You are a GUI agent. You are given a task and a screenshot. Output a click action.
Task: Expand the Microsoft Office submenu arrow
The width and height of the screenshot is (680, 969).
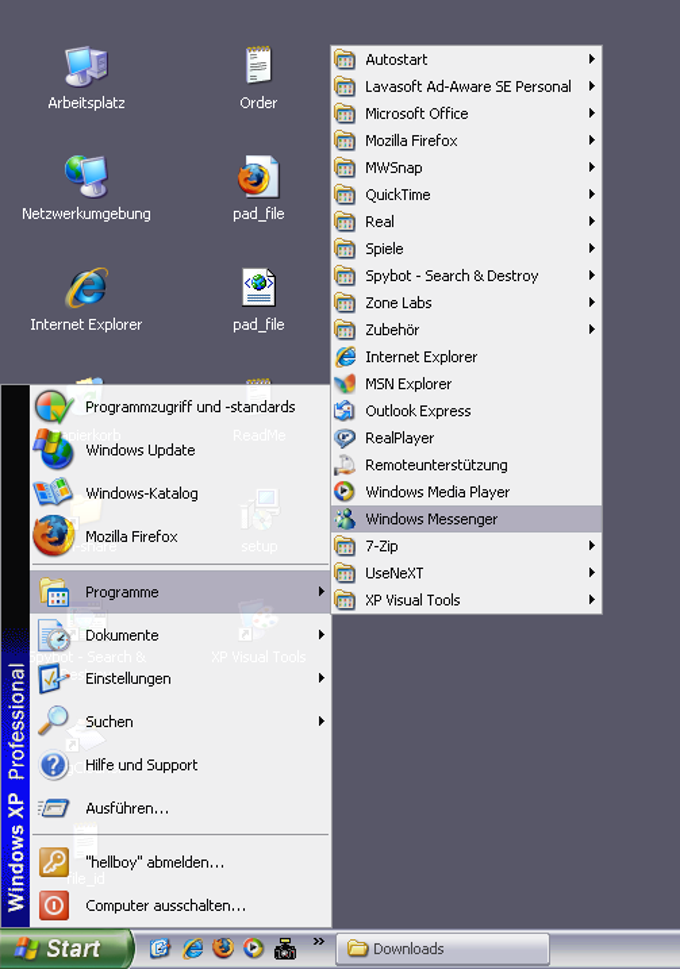pos(592,113)
